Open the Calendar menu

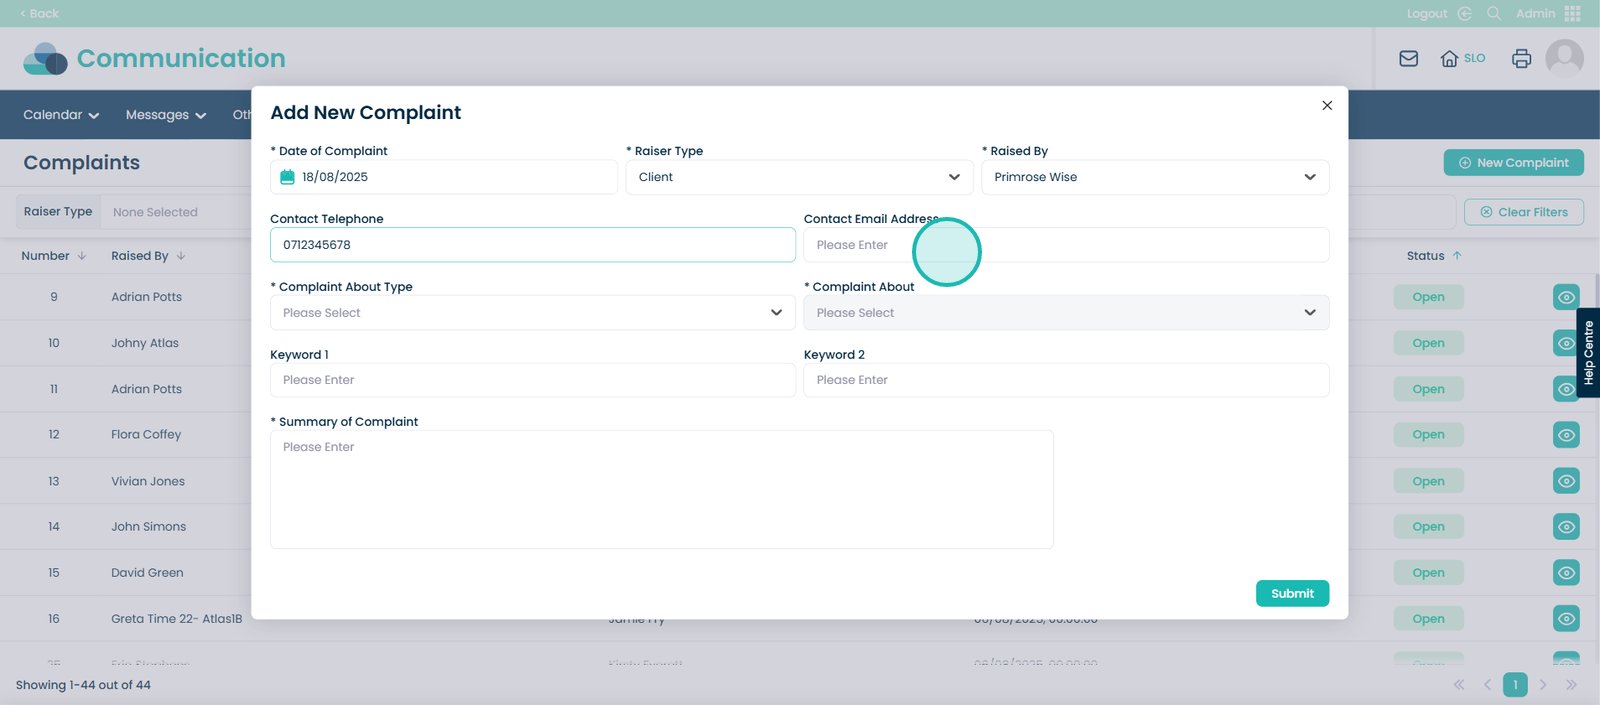[61, 115]
